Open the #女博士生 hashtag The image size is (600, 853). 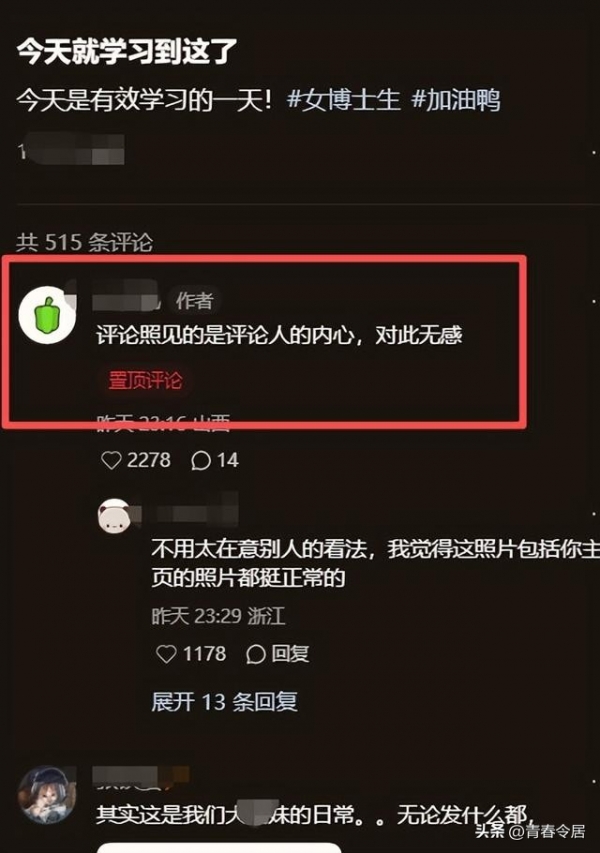(x=344, y=100)
